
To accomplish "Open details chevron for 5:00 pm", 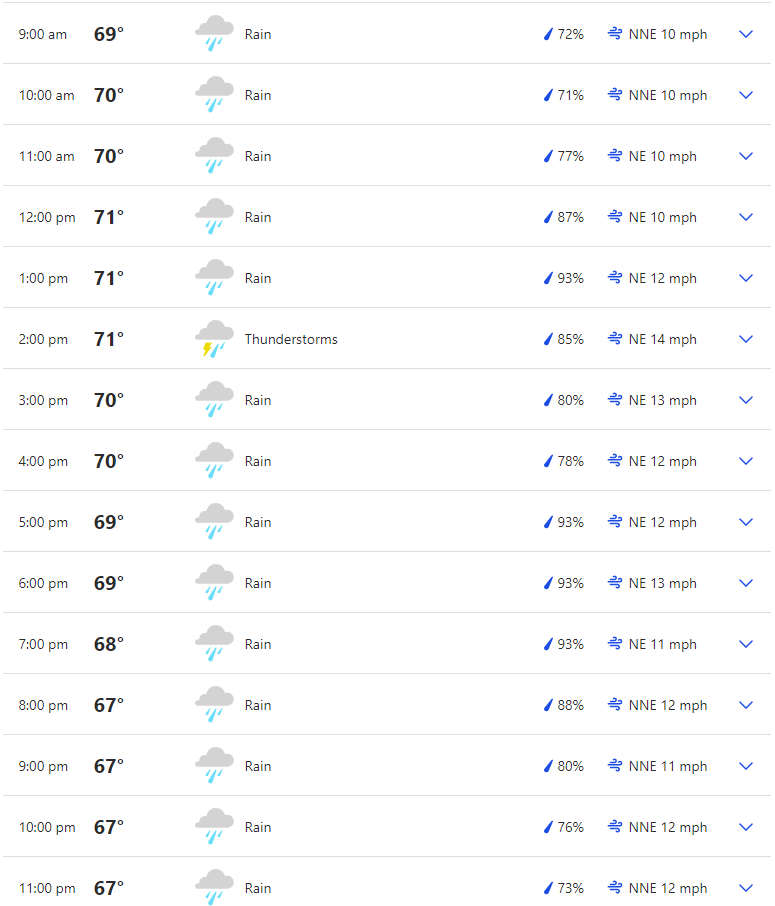I will [x=746, y=522].
